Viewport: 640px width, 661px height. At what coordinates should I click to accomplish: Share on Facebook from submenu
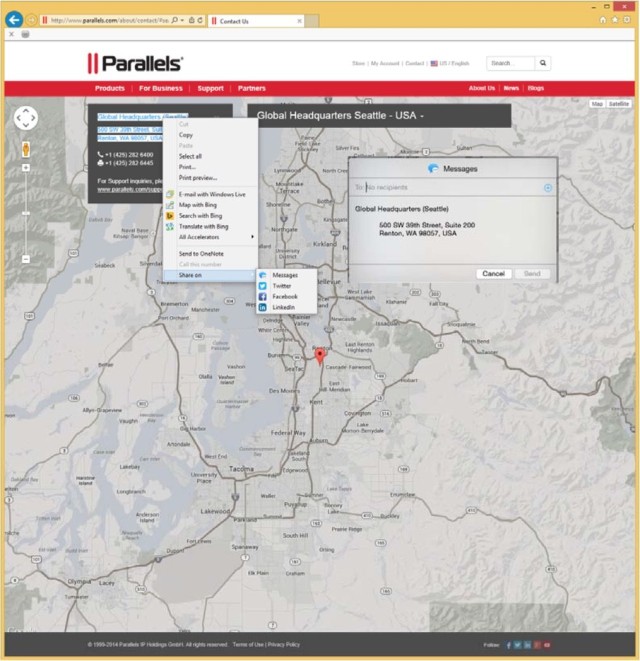click(284, 296)
